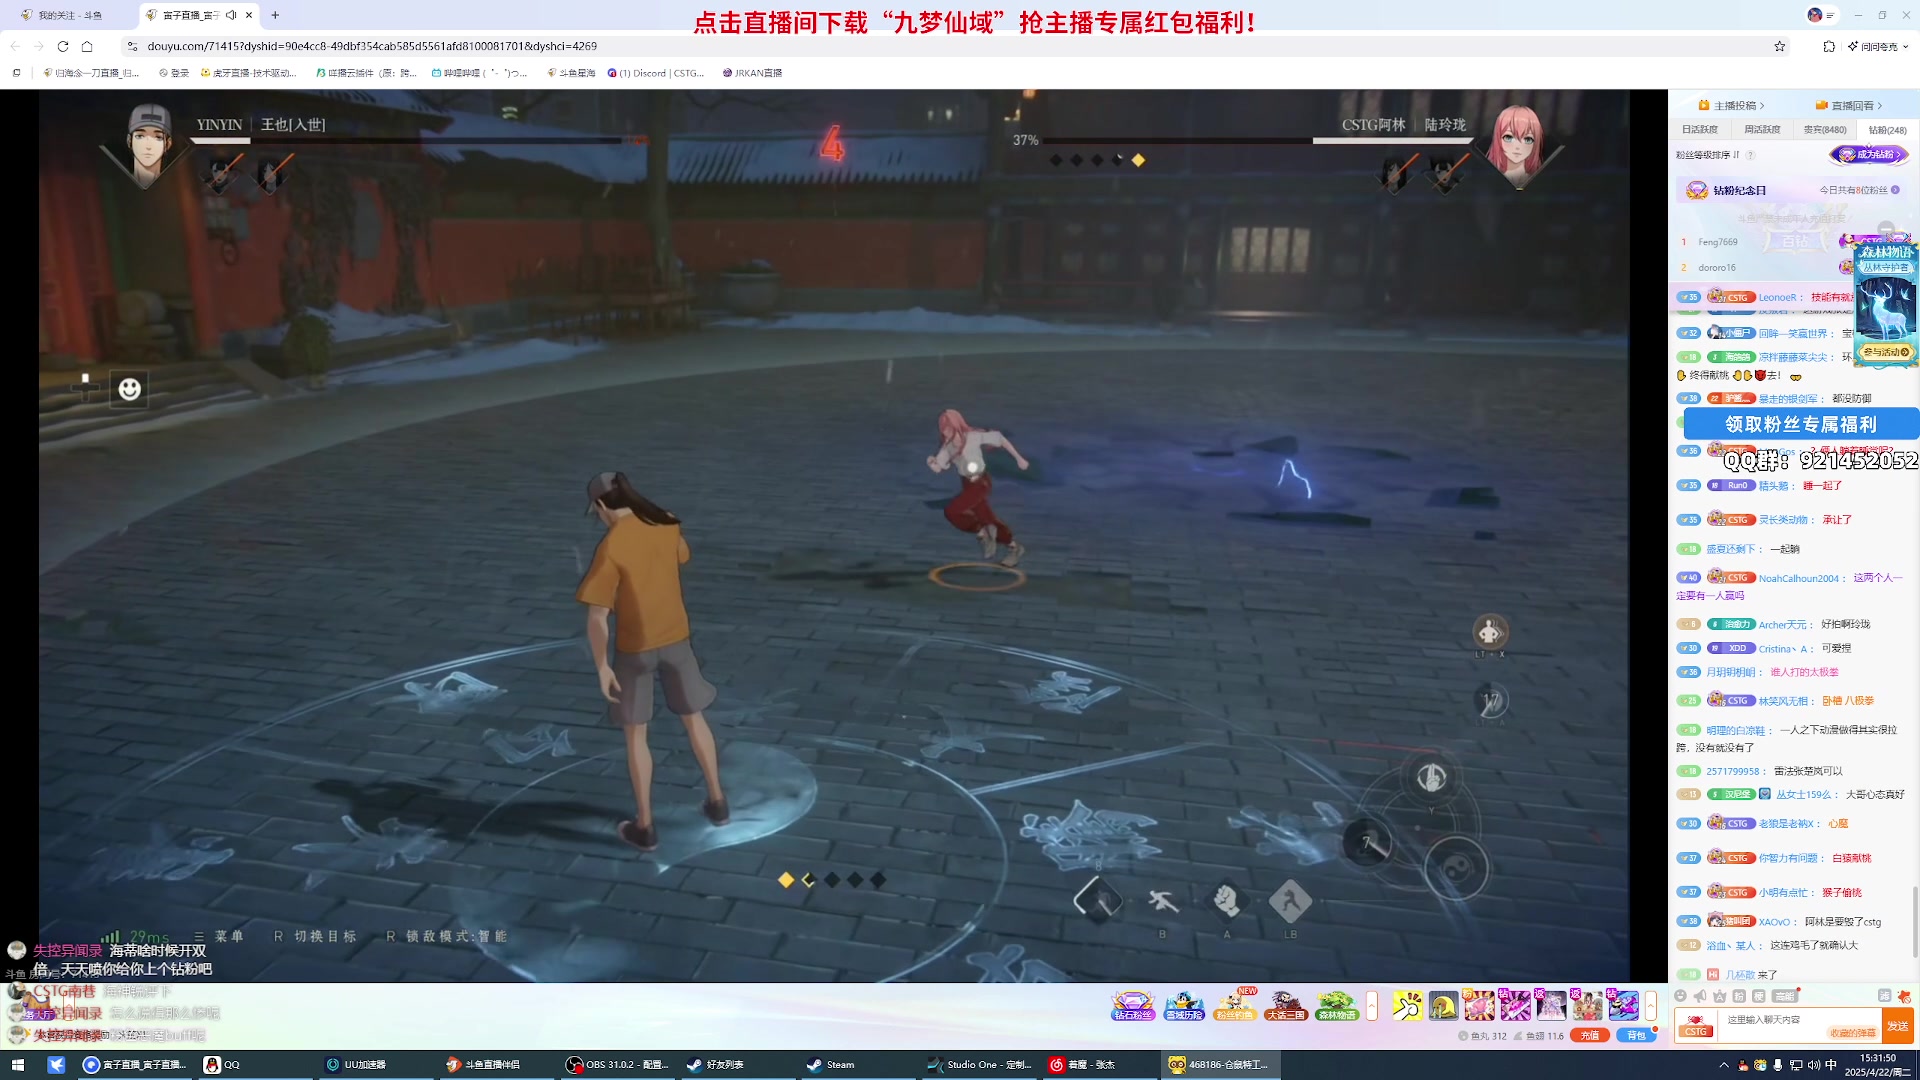The image size is (1920, 1080).
Task: Click the CSTG fan badge selector beside chat input
Action: click(x=1696, y=1027)
